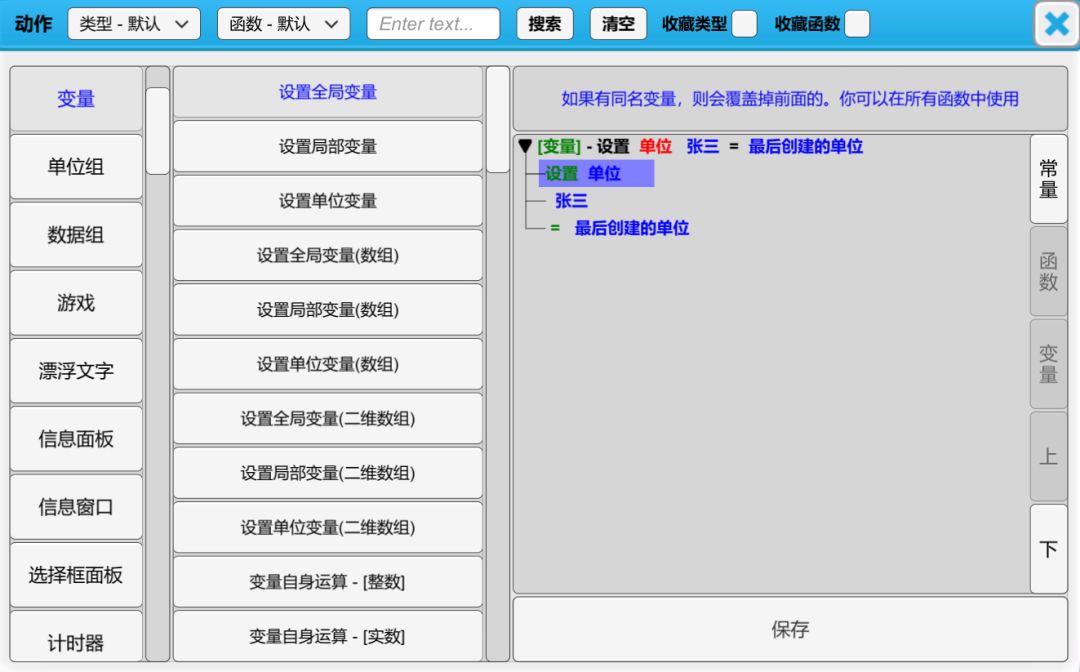The height and width of the screenshot is (672, 1080).
Task: Collapse the [变量] tree node triangle
Action: tap(525, 147)
